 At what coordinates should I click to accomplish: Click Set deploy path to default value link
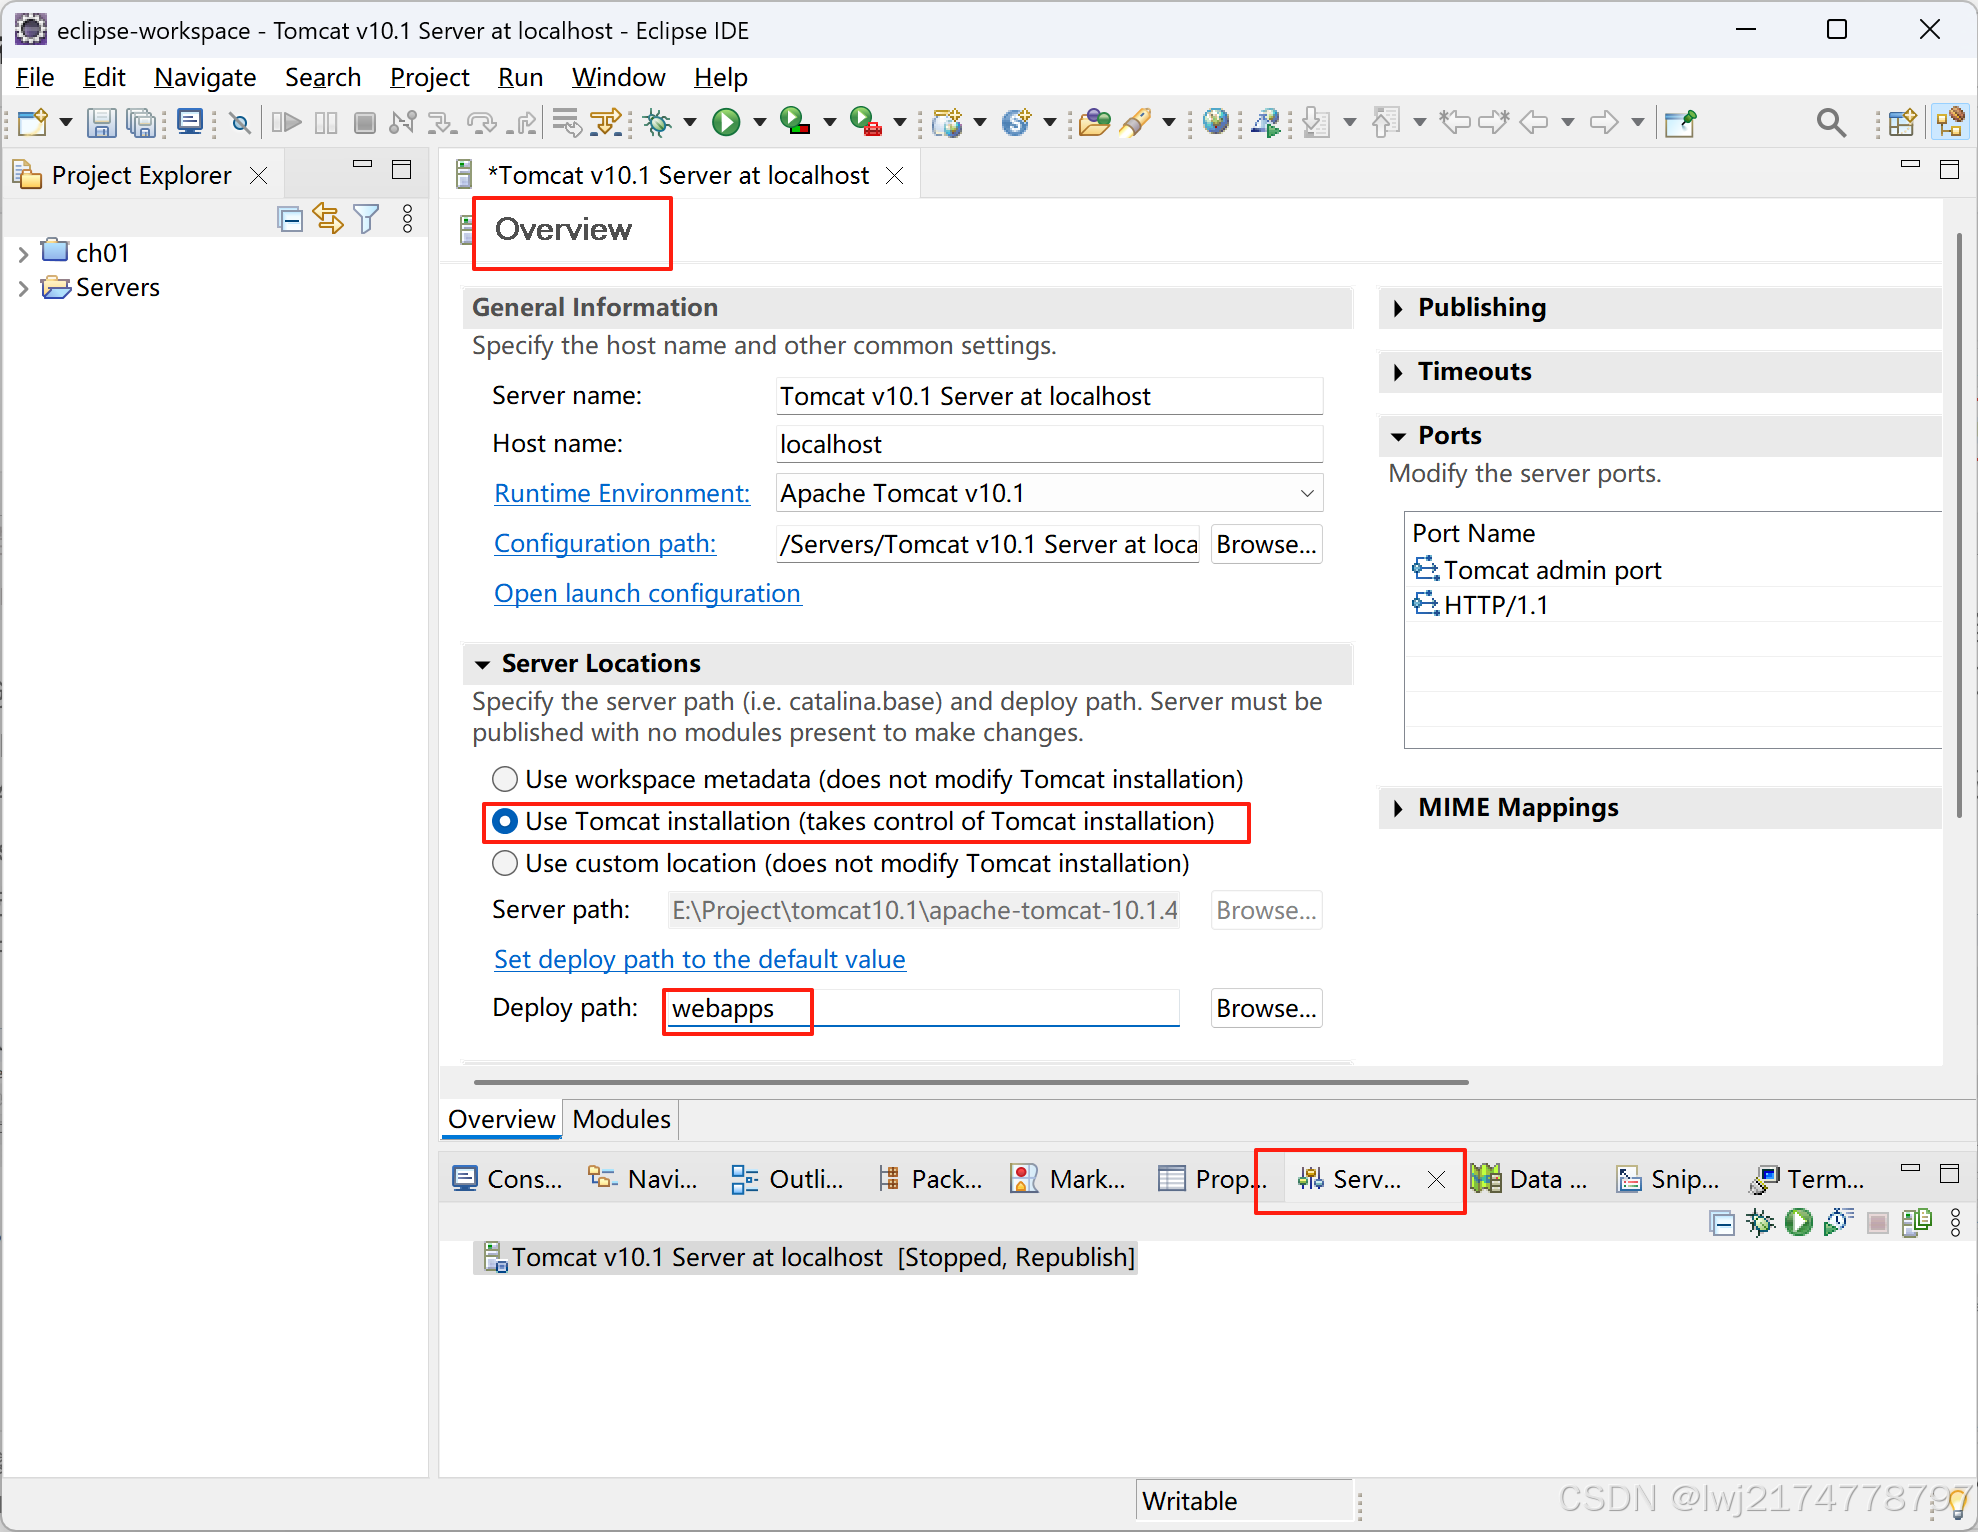click(x=699, y=959)
